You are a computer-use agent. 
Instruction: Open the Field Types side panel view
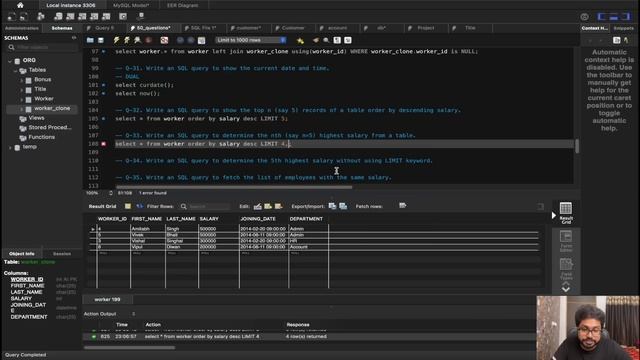tap(566, 269)
